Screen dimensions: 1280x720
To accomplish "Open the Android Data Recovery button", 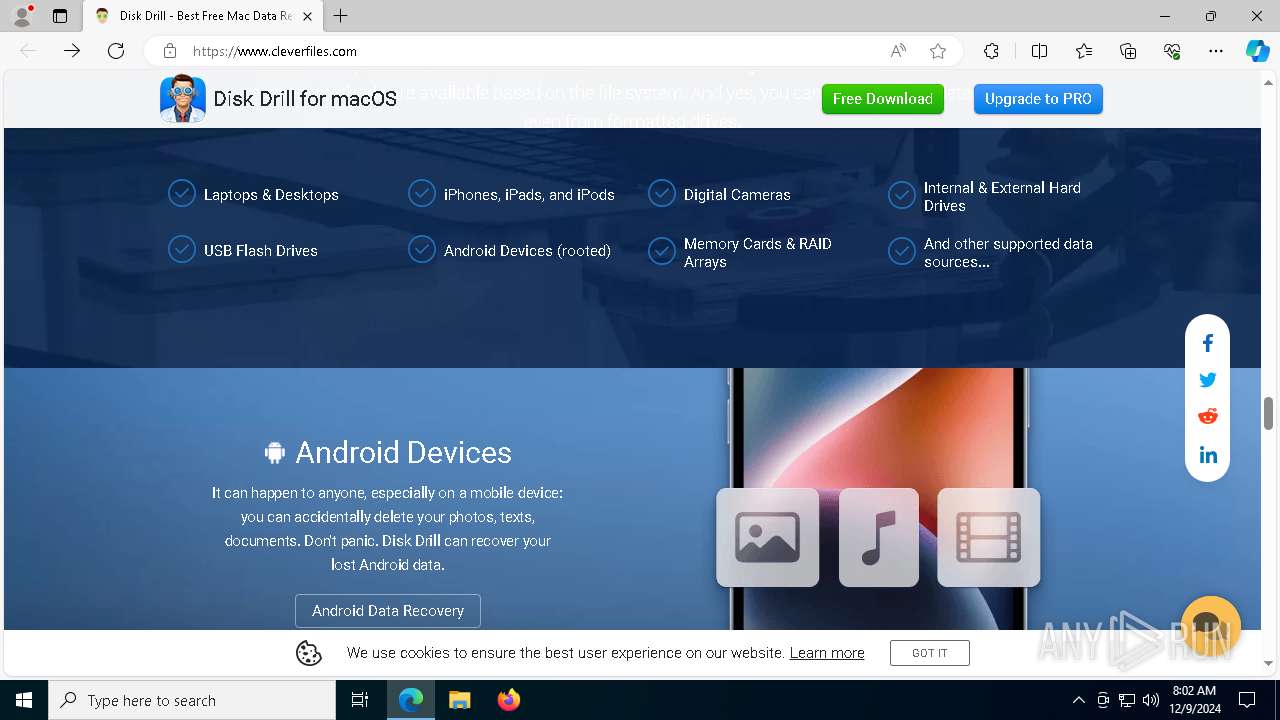I will (388, 611).
